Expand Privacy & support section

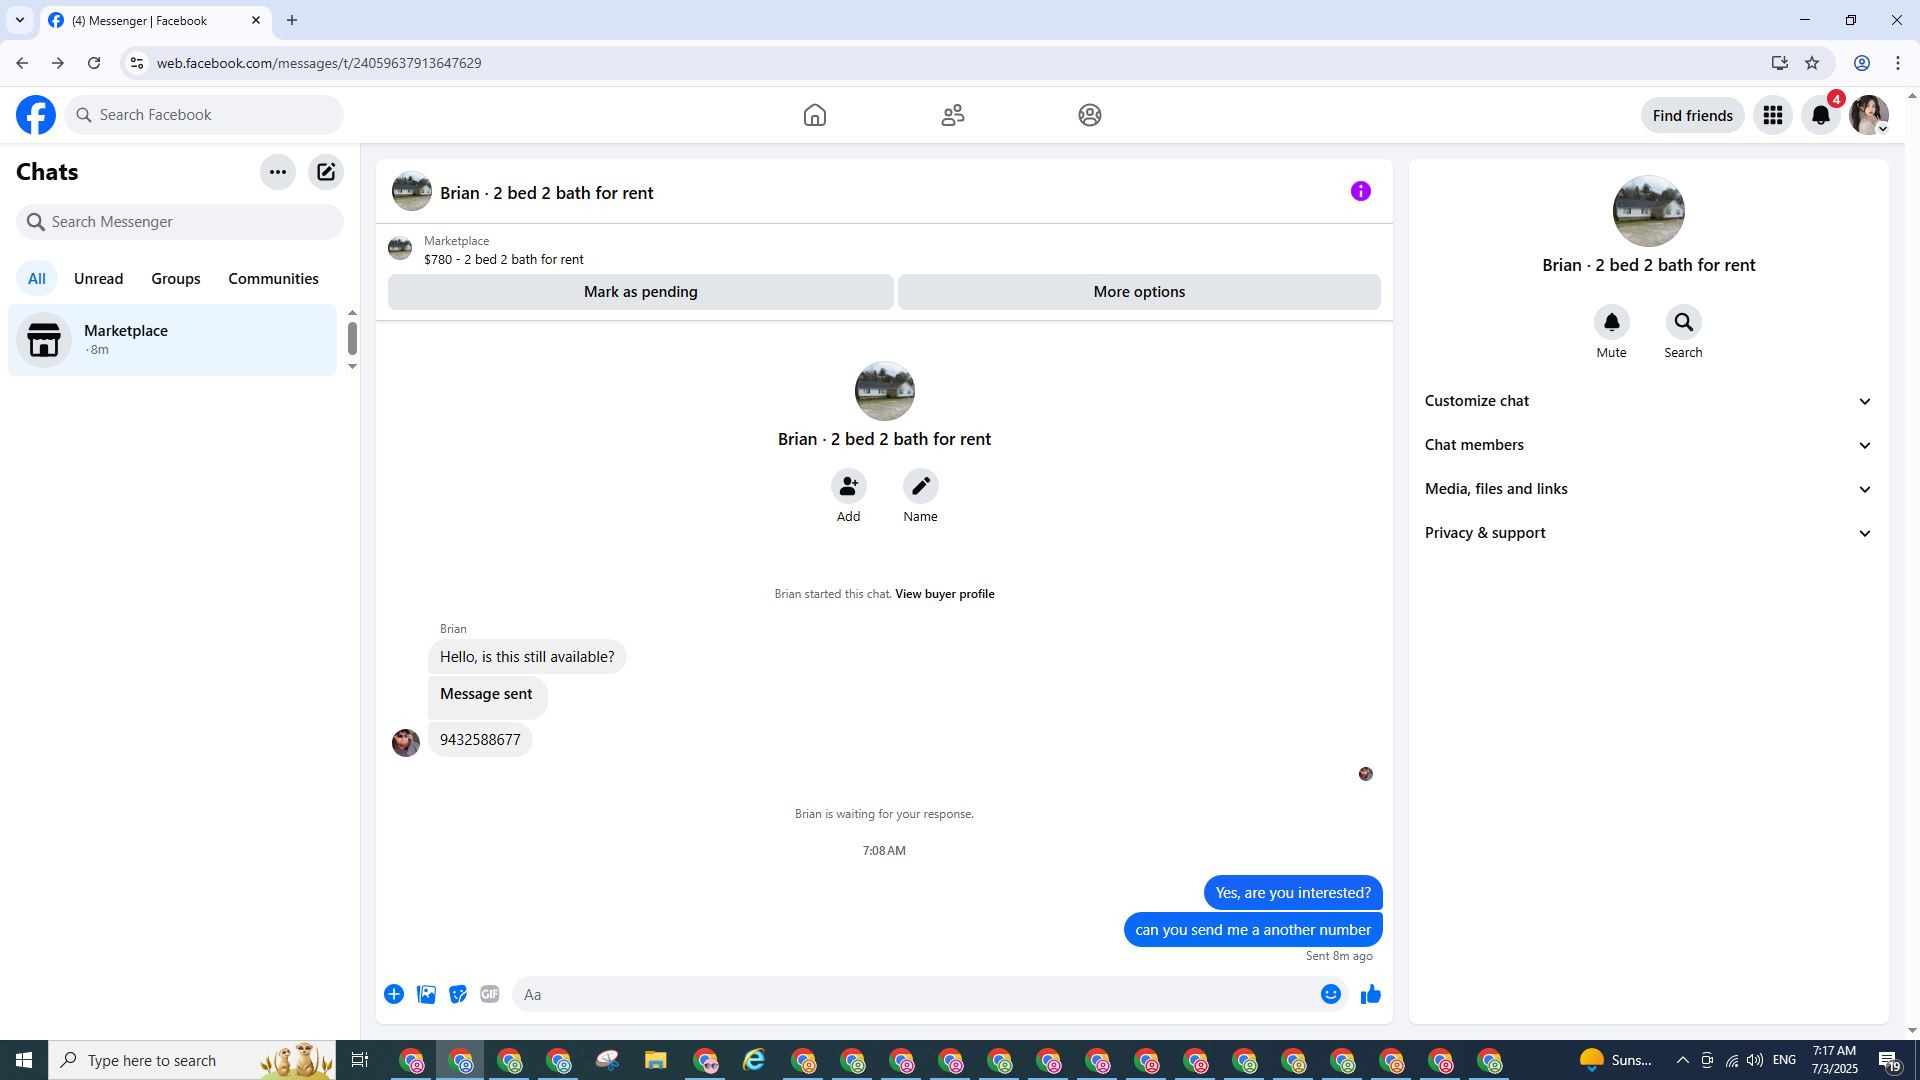(1647, 533)
